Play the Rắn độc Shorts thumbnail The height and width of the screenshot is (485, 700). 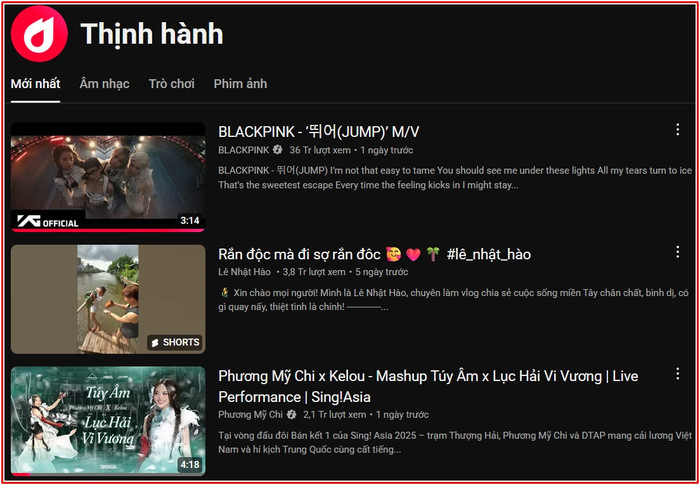pos(108,299)
